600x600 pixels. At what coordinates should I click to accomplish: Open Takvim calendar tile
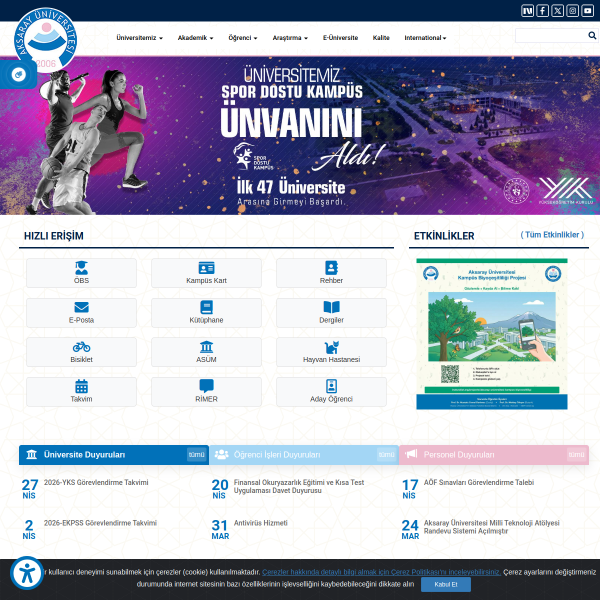click(x=82, y=392)
